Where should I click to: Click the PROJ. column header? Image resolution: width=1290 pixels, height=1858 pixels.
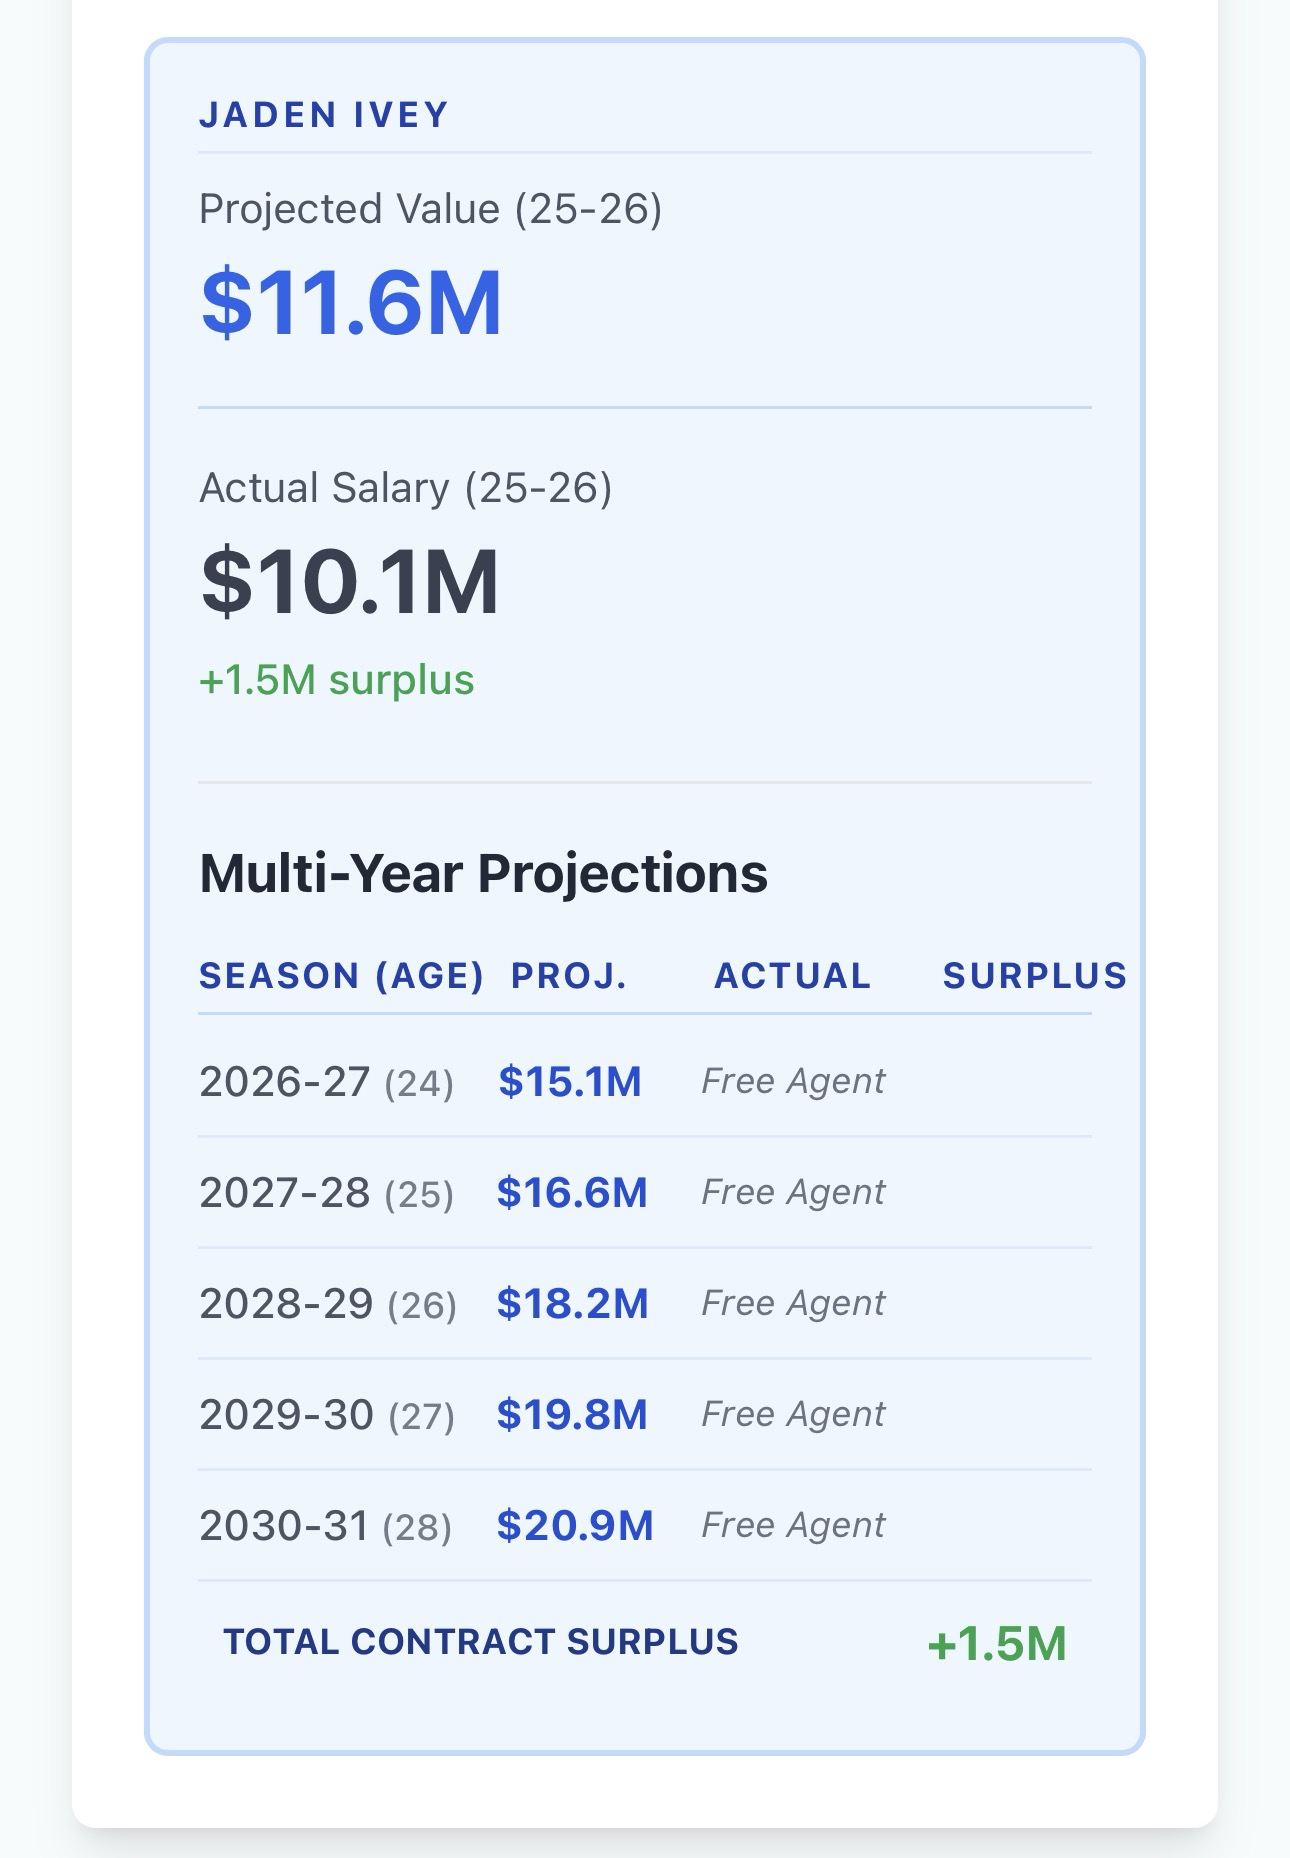[x=569, y=976]
